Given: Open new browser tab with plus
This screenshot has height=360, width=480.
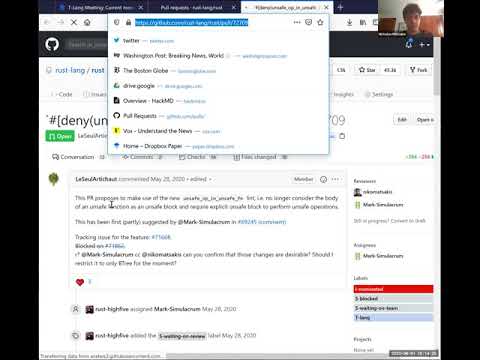Looking at the screenshot, I should coord(340,7).
